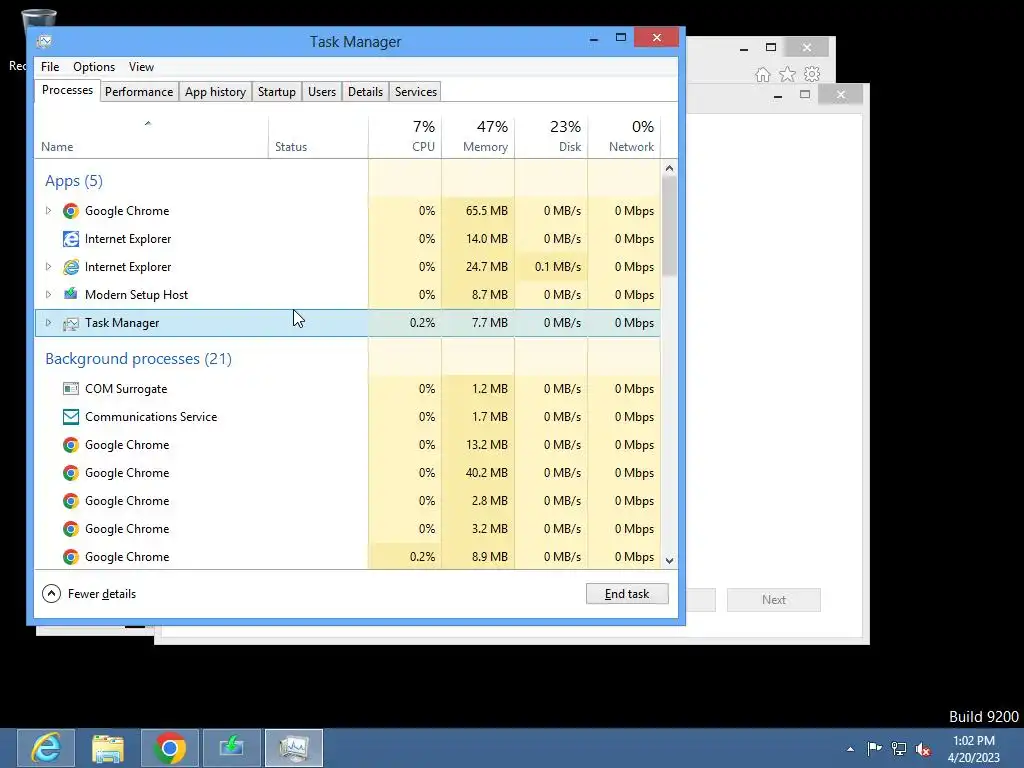Click the Task Manager title bar icon

pos(44,41)
